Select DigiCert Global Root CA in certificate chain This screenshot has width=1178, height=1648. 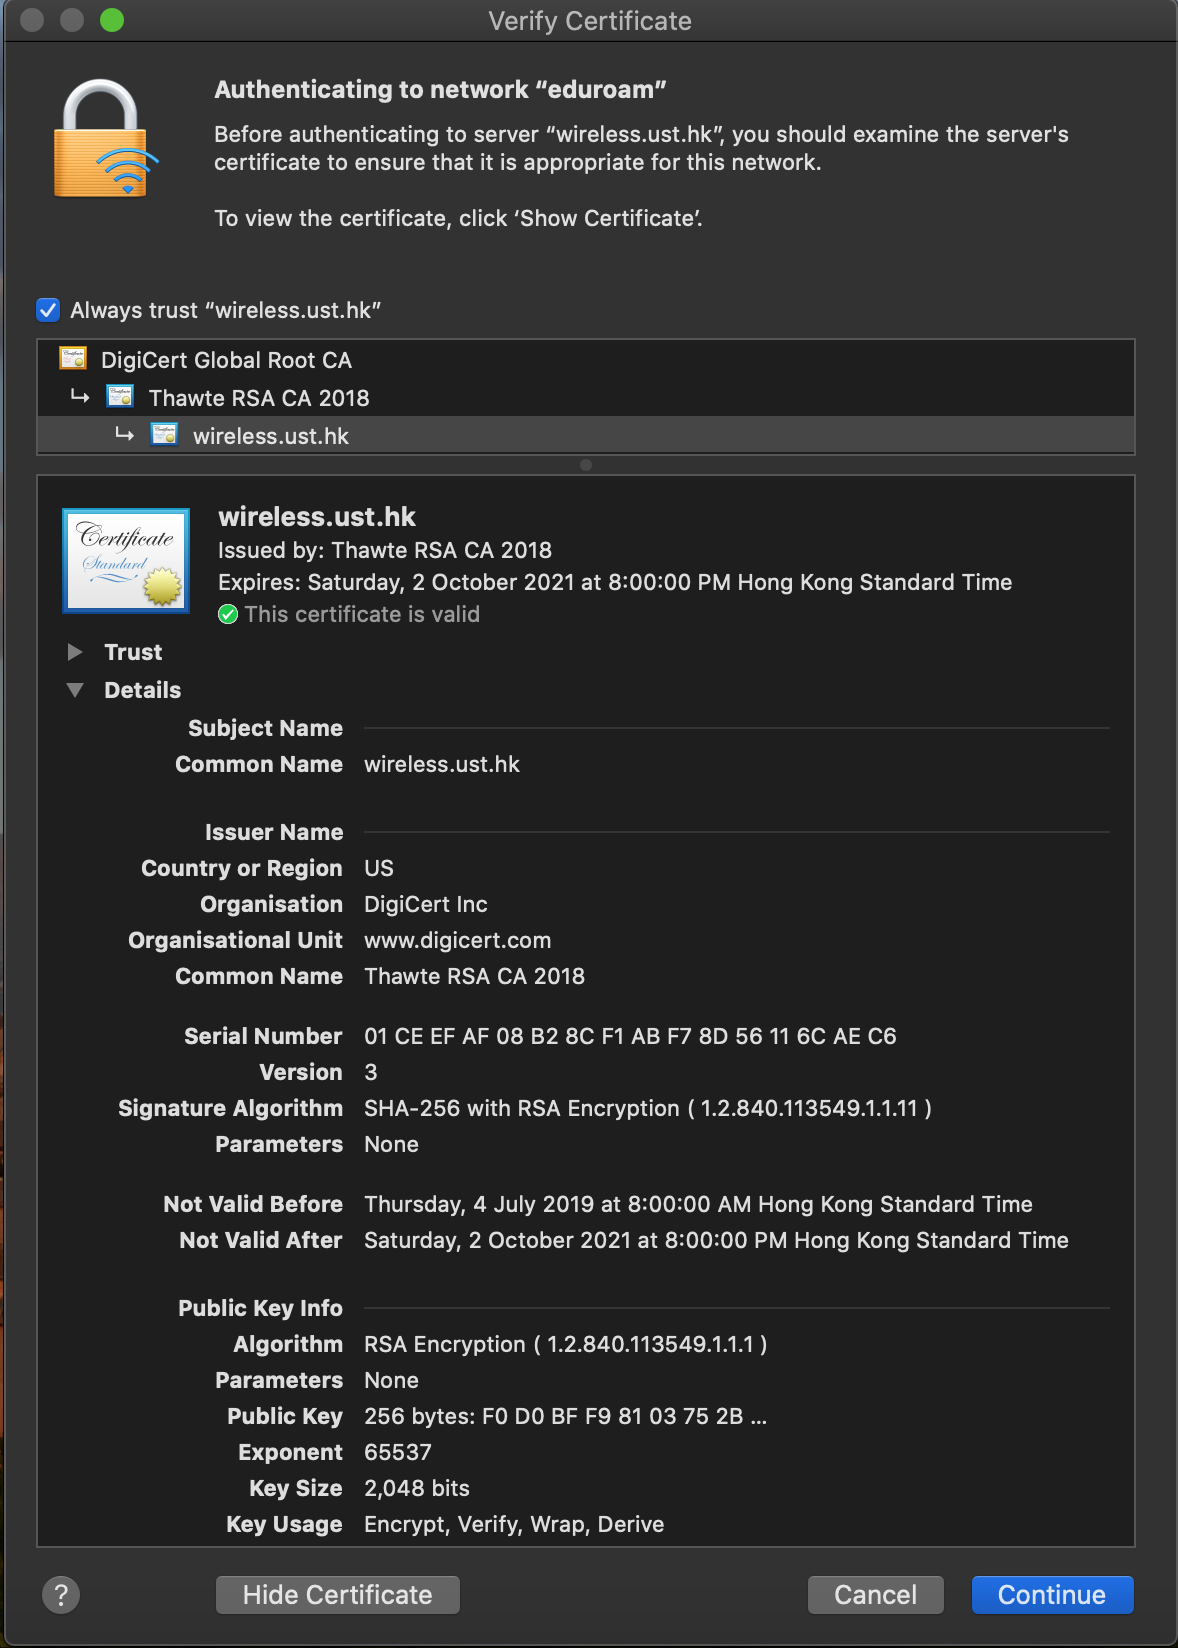pos(226,360)
